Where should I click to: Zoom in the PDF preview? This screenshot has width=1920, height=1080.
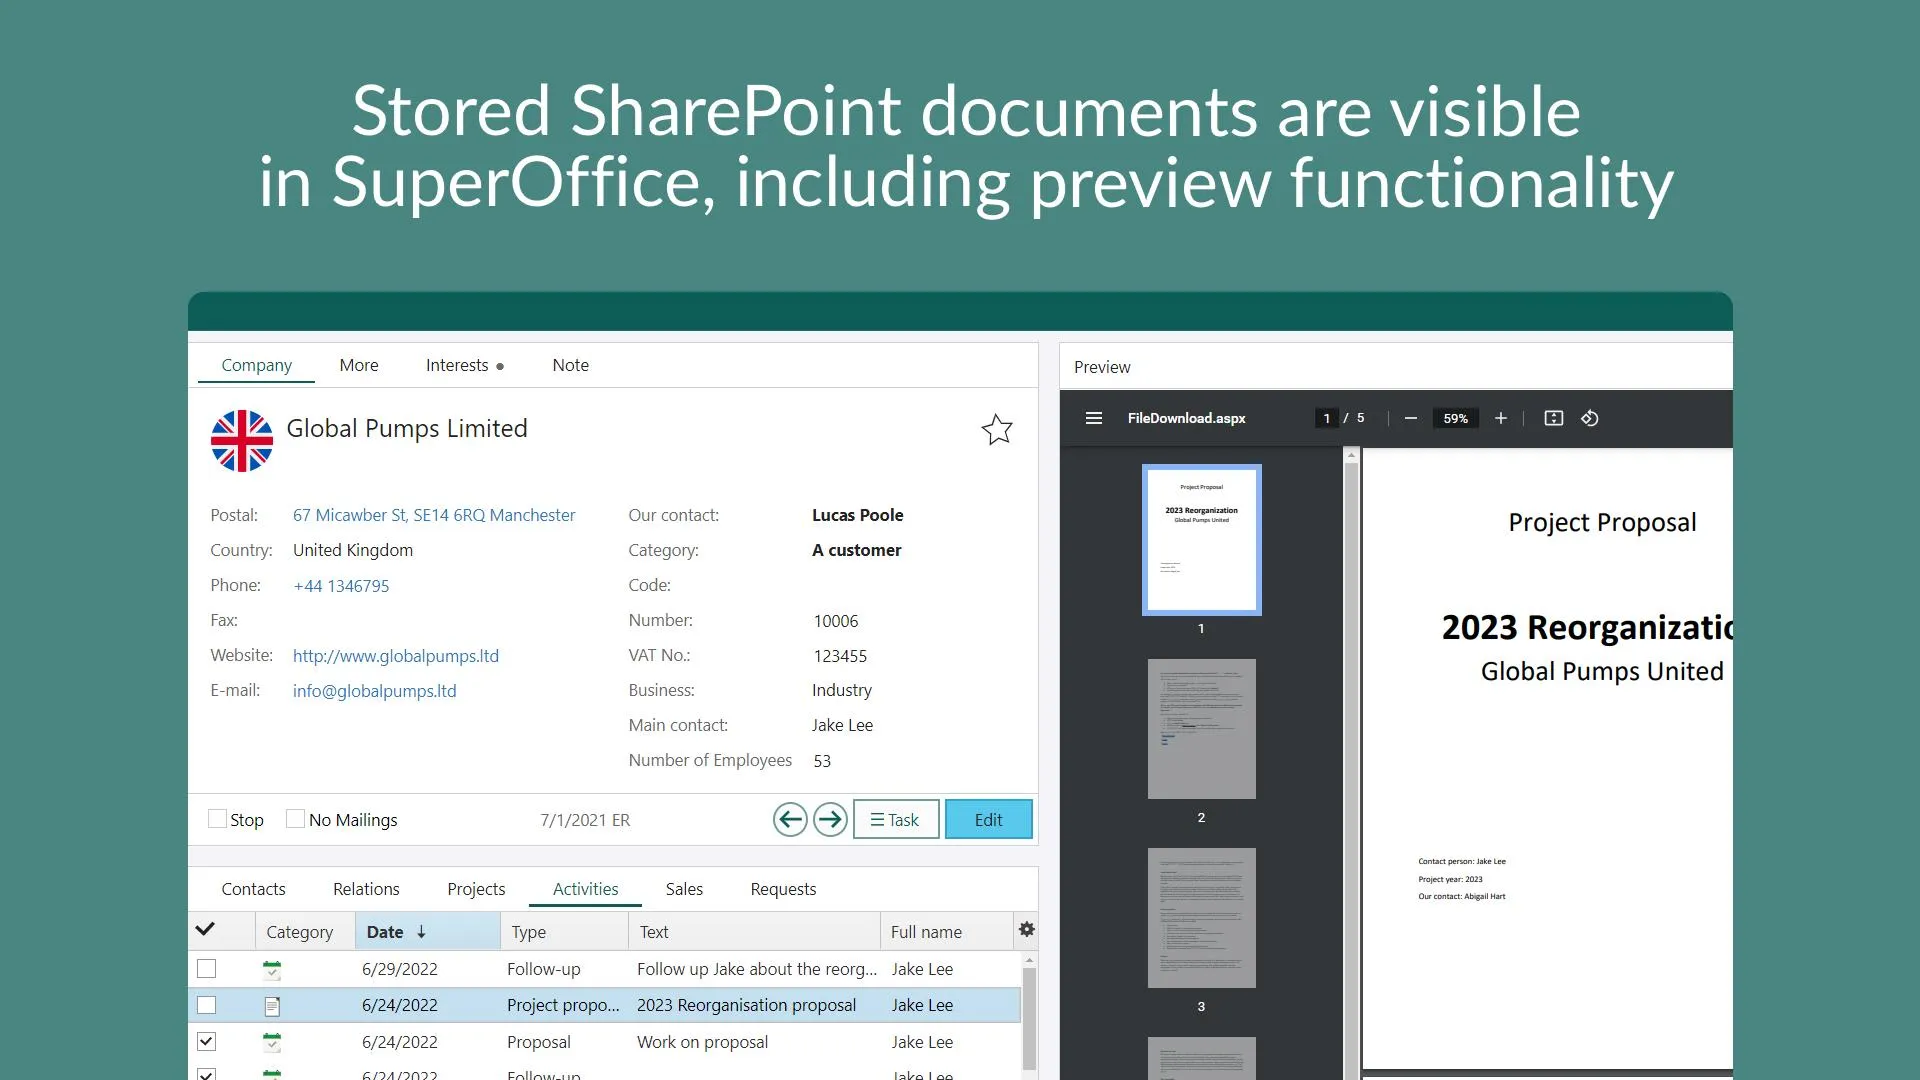(1500, 418)
